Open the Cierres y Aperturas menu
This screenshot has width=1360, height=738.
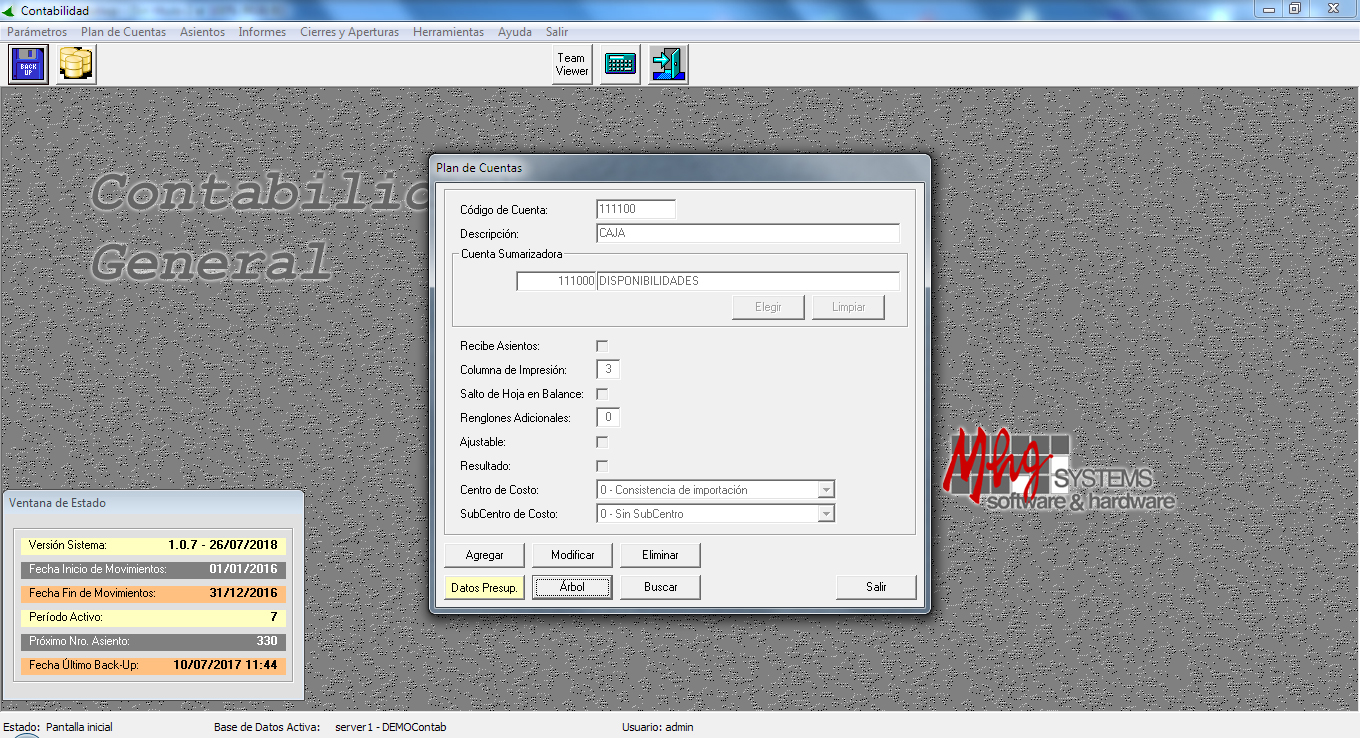click(349, 32)
